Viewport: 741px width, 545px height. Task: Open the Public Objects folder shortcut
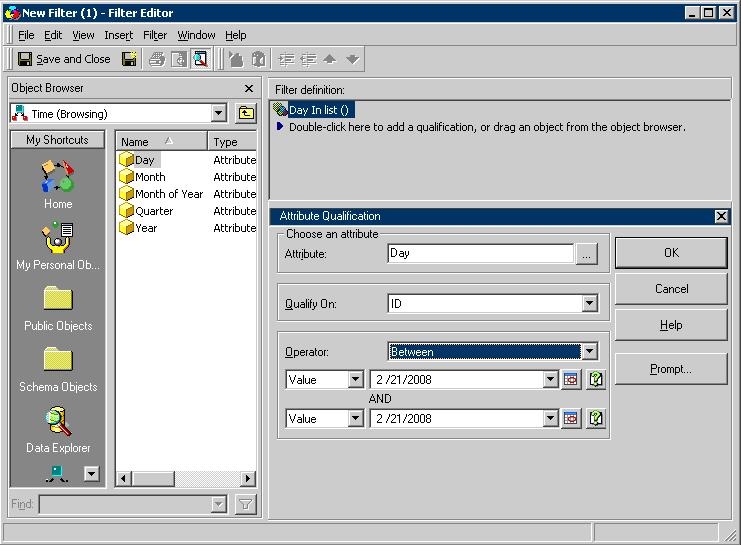tap(58, 302)
